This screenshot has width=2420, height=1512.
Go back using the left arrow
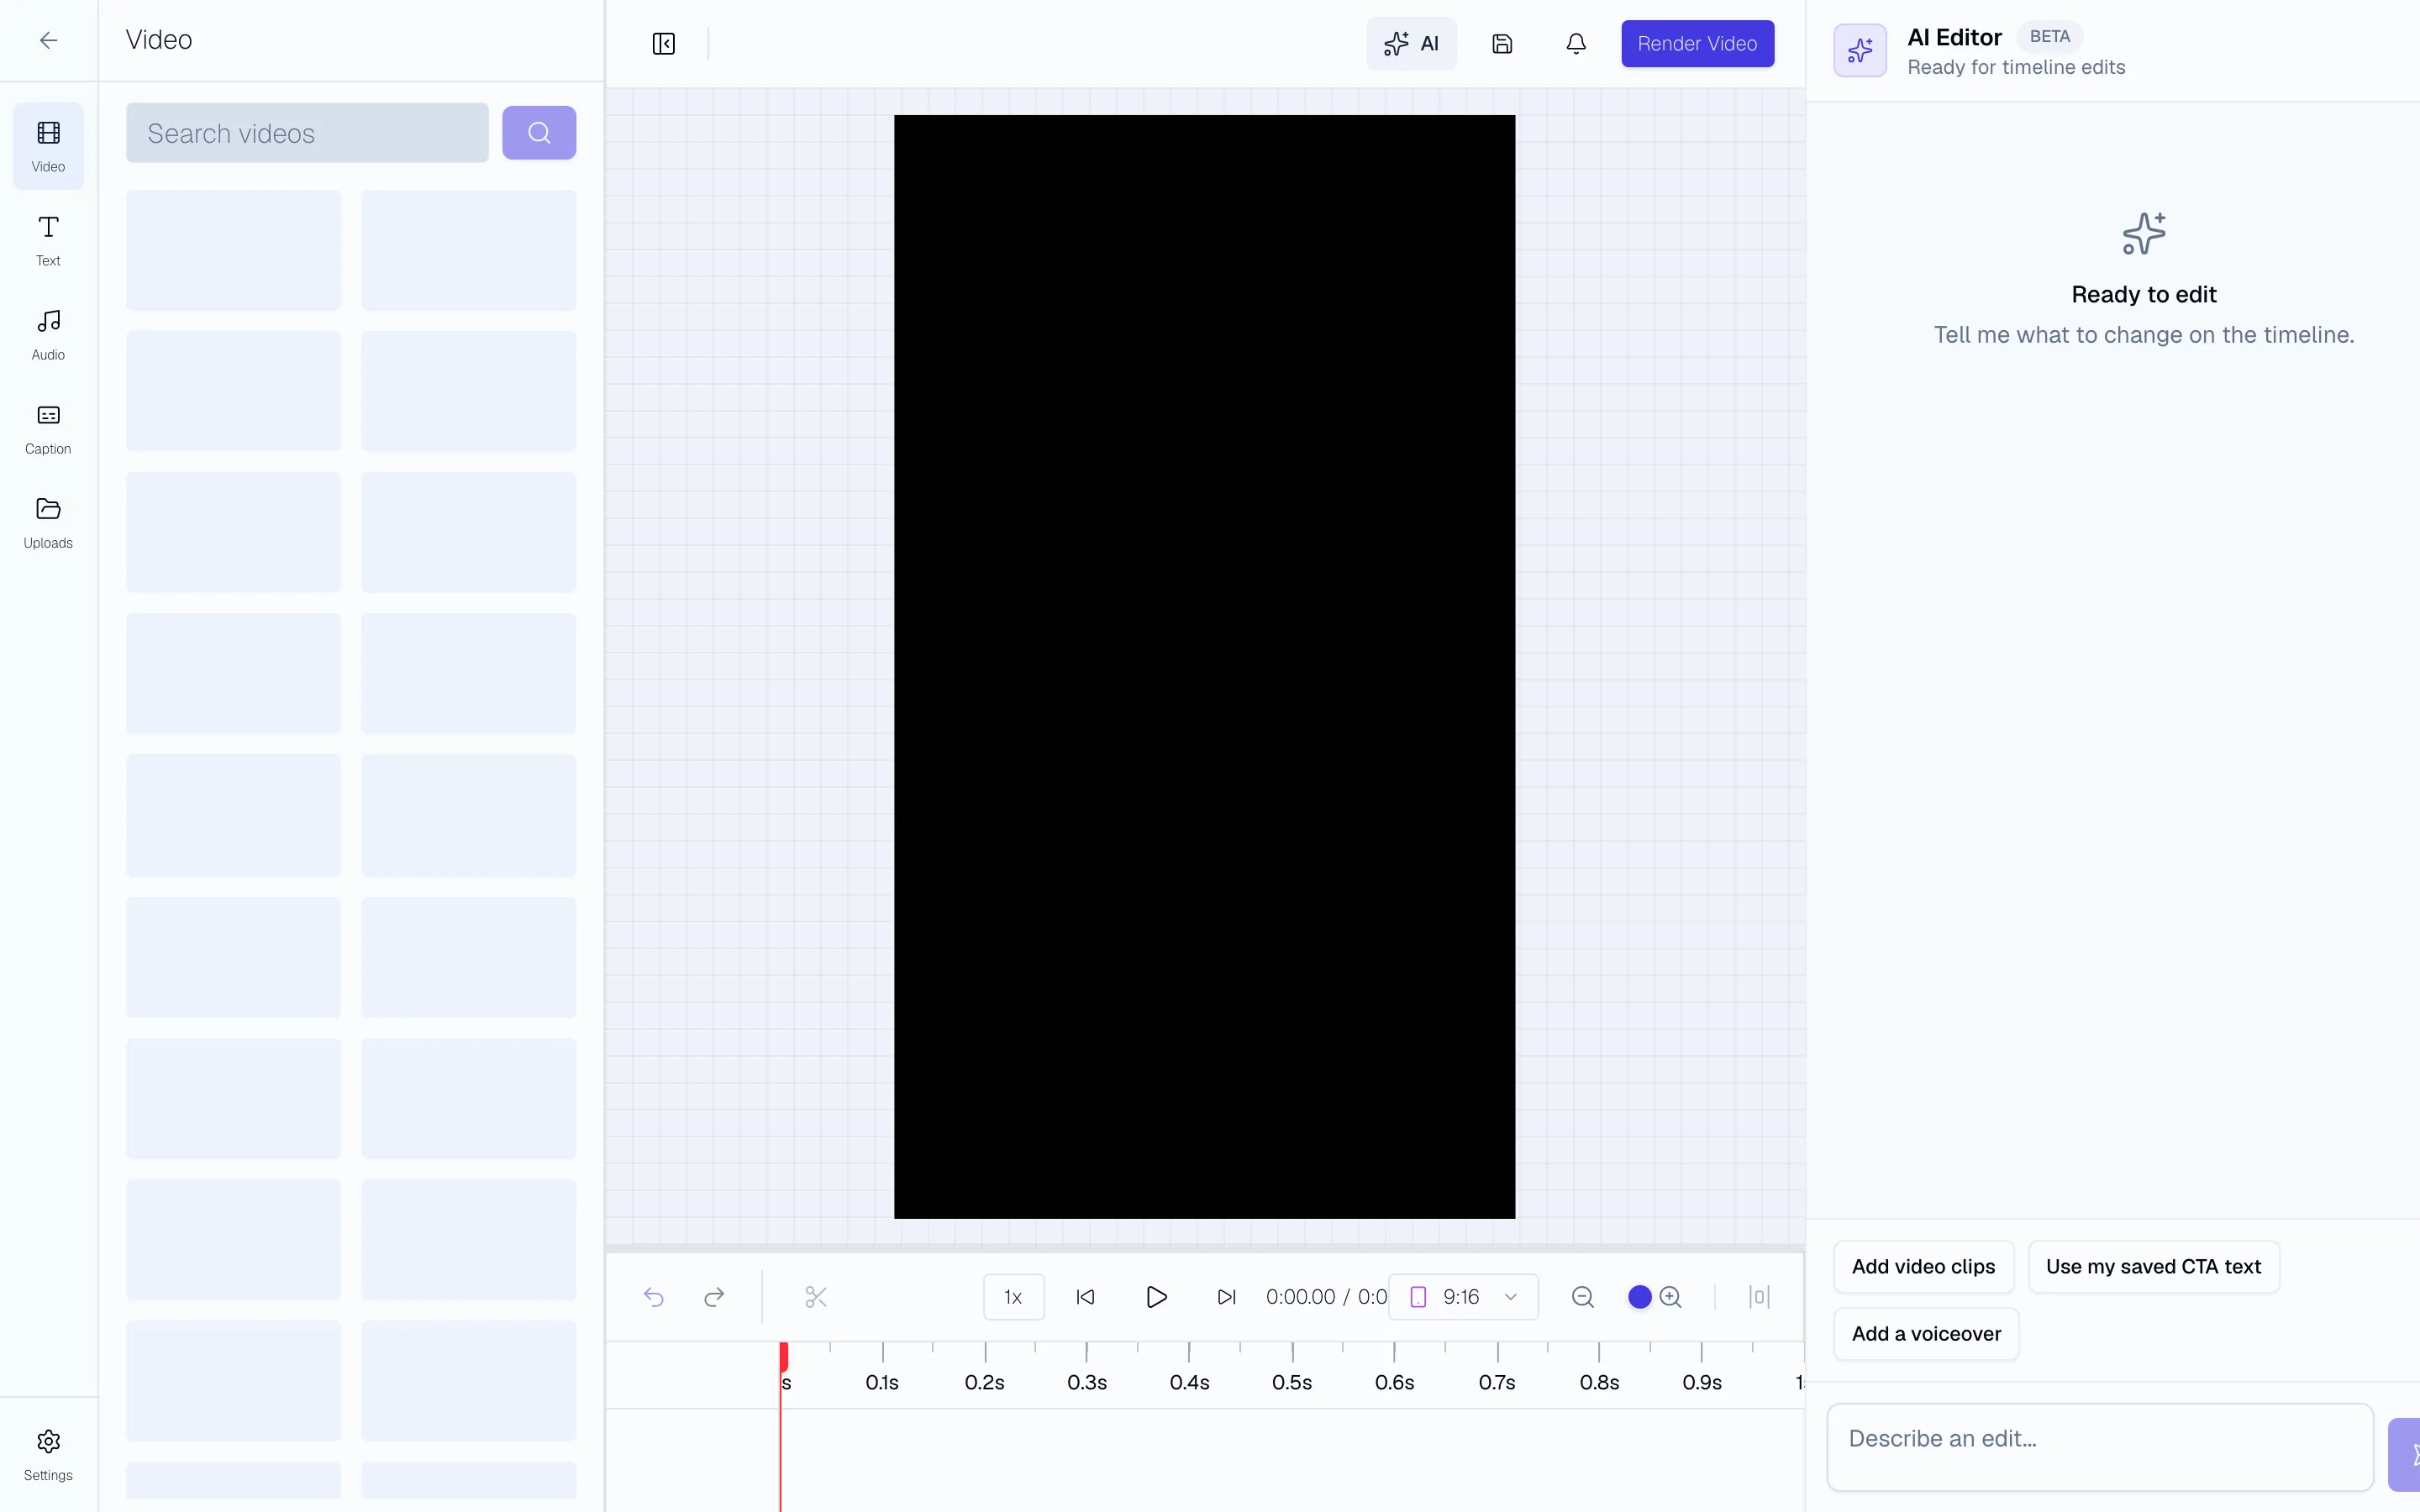click(48, 40)
